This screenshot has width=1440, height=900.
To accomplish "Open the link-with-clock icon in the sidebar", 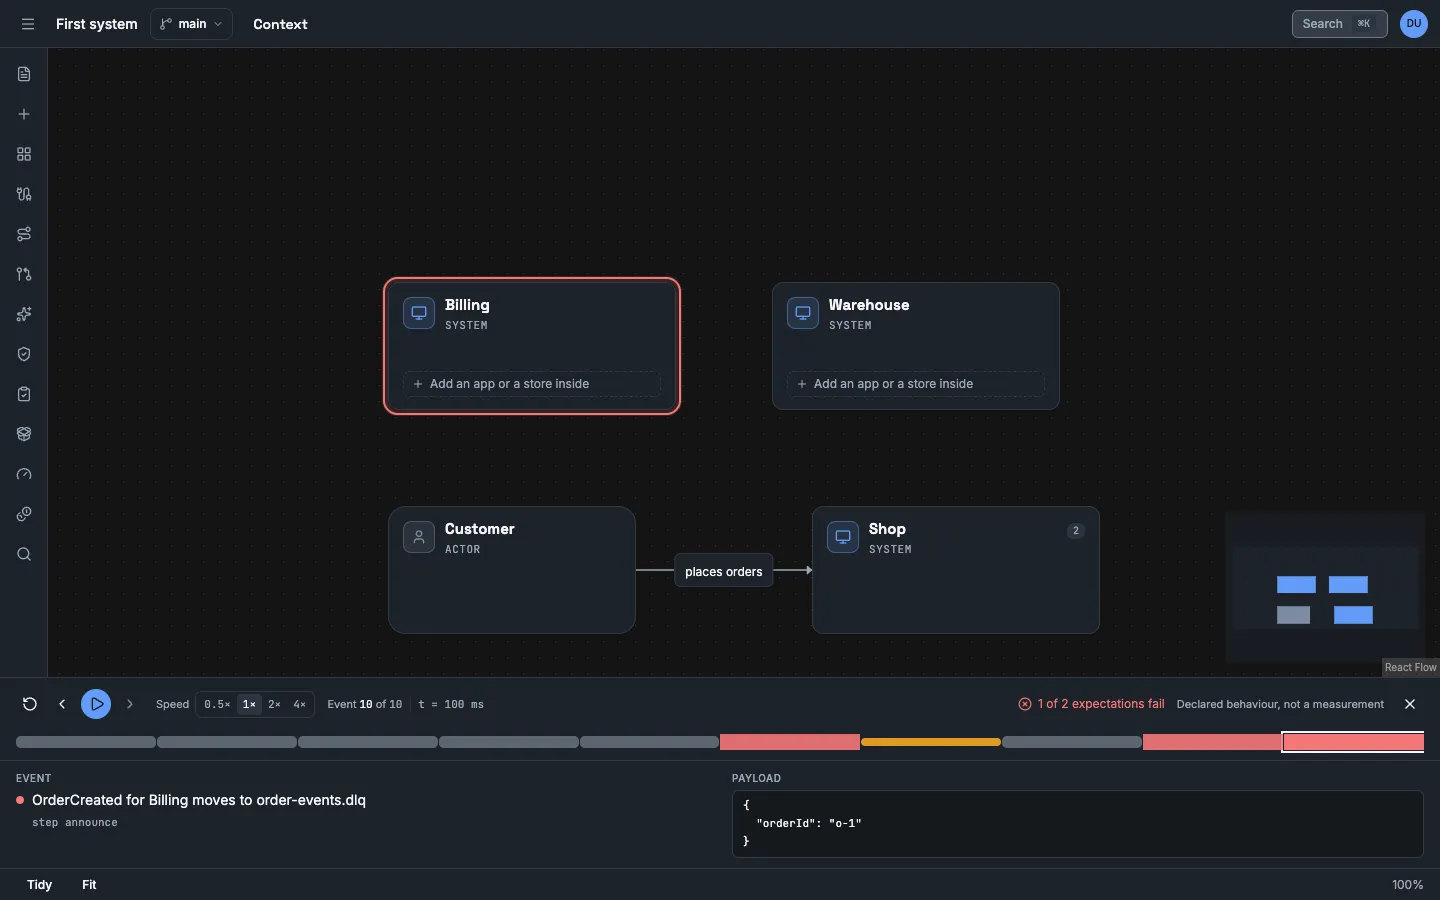I will 24,514.
